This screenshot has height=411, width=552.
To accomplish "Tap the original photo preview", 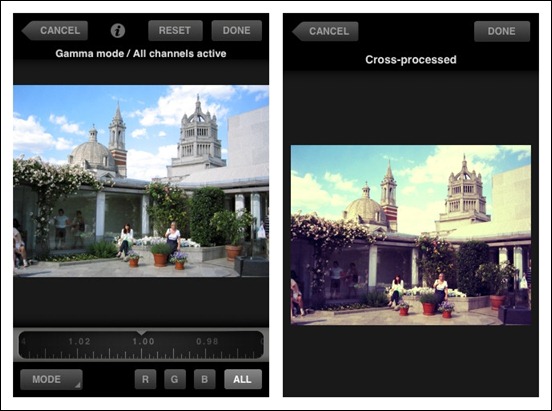I will [x=141, y=181].
